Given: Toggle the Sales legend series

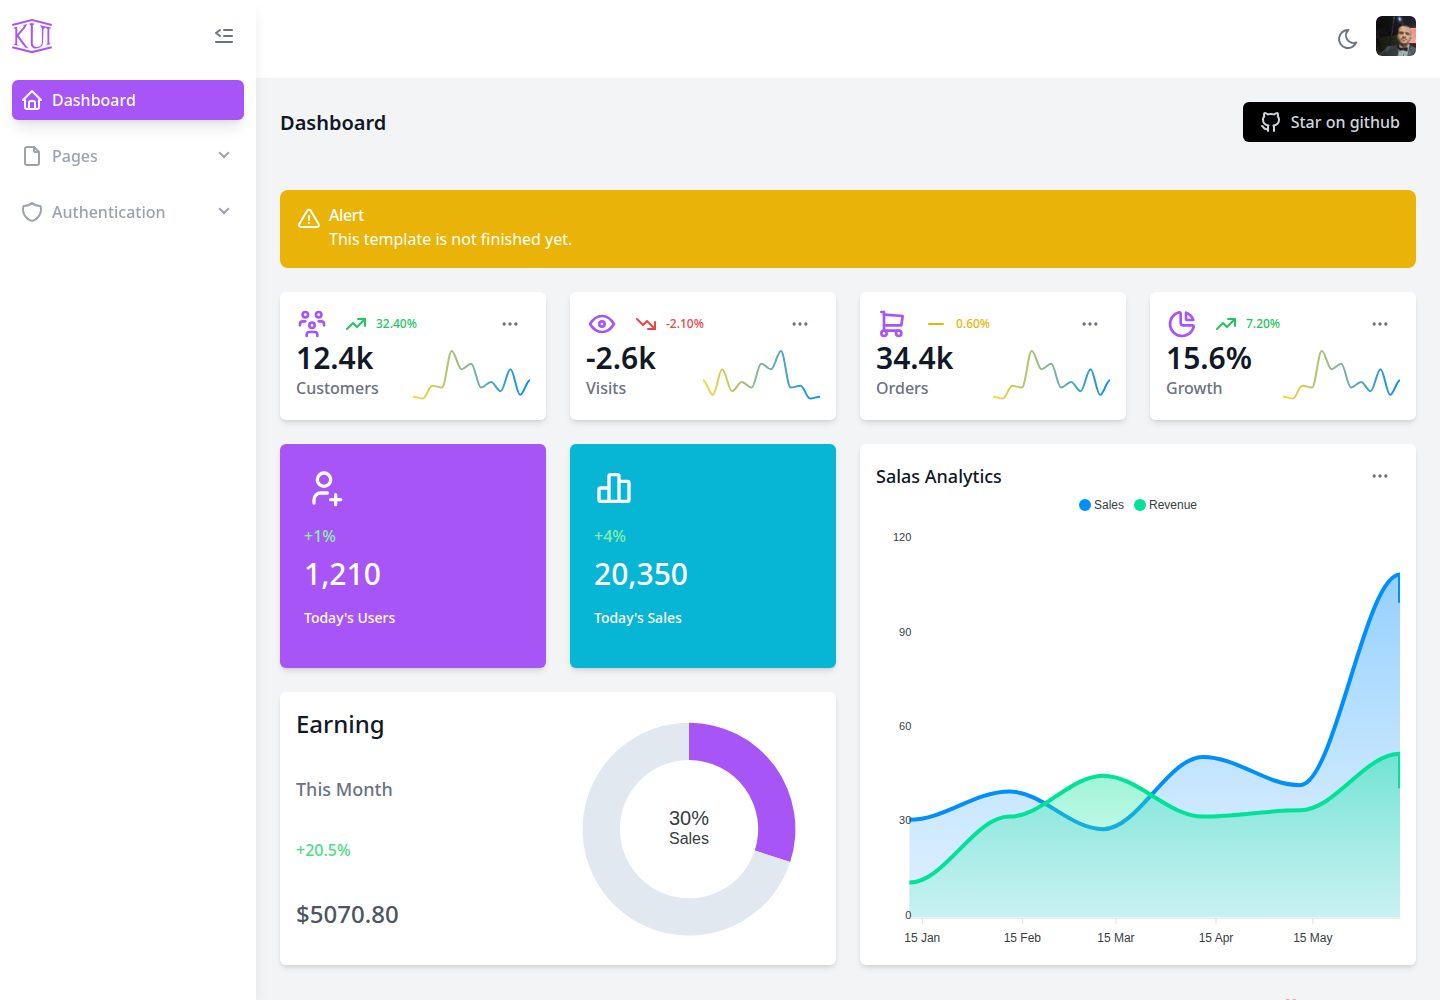Looking at the screenshot, I should click(x=1101, y=505).
